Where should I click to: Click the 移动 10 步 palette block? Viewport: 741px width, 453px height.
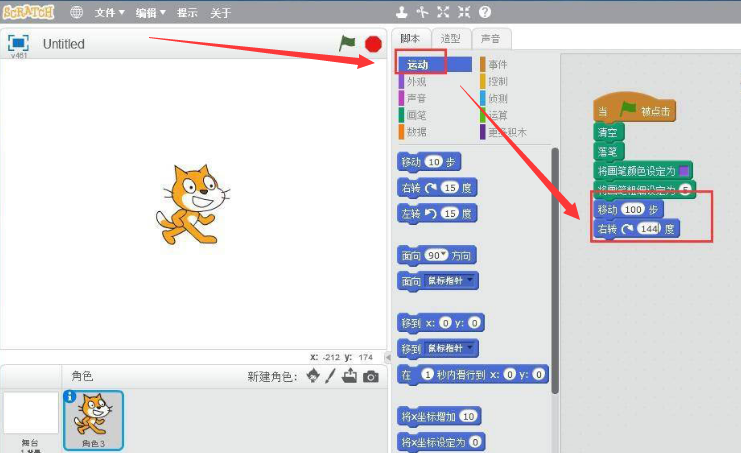pyautogui.click(x=429, y=162)
